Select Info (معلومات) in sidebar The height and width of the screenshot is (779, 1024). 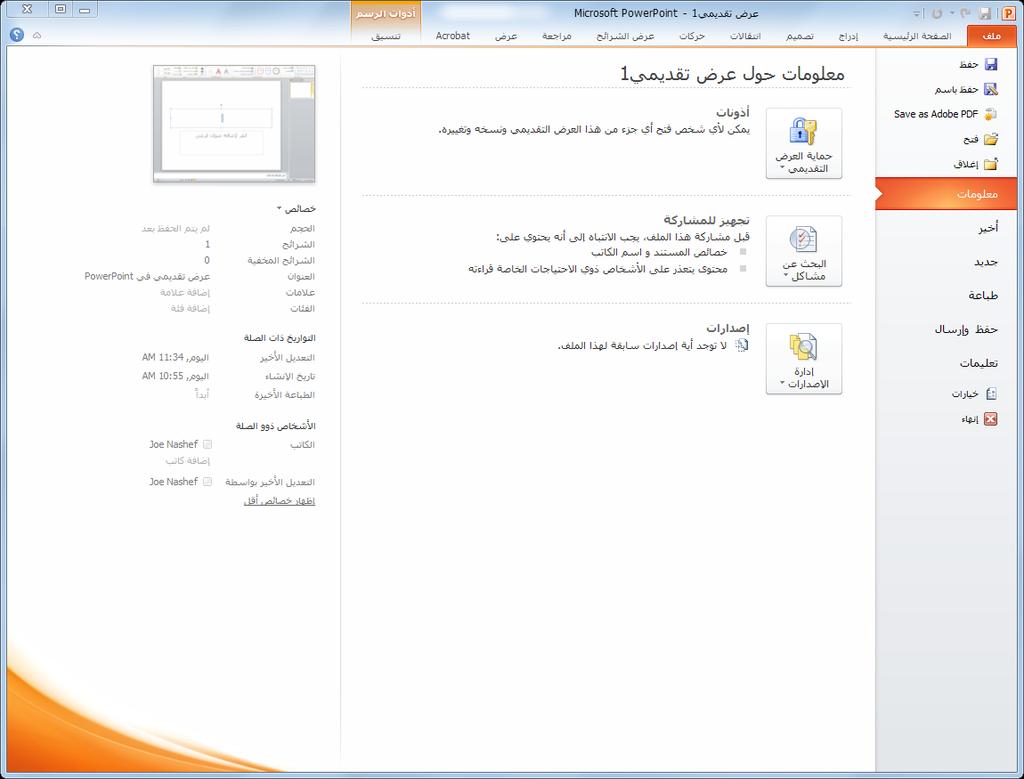pos(946,194)
